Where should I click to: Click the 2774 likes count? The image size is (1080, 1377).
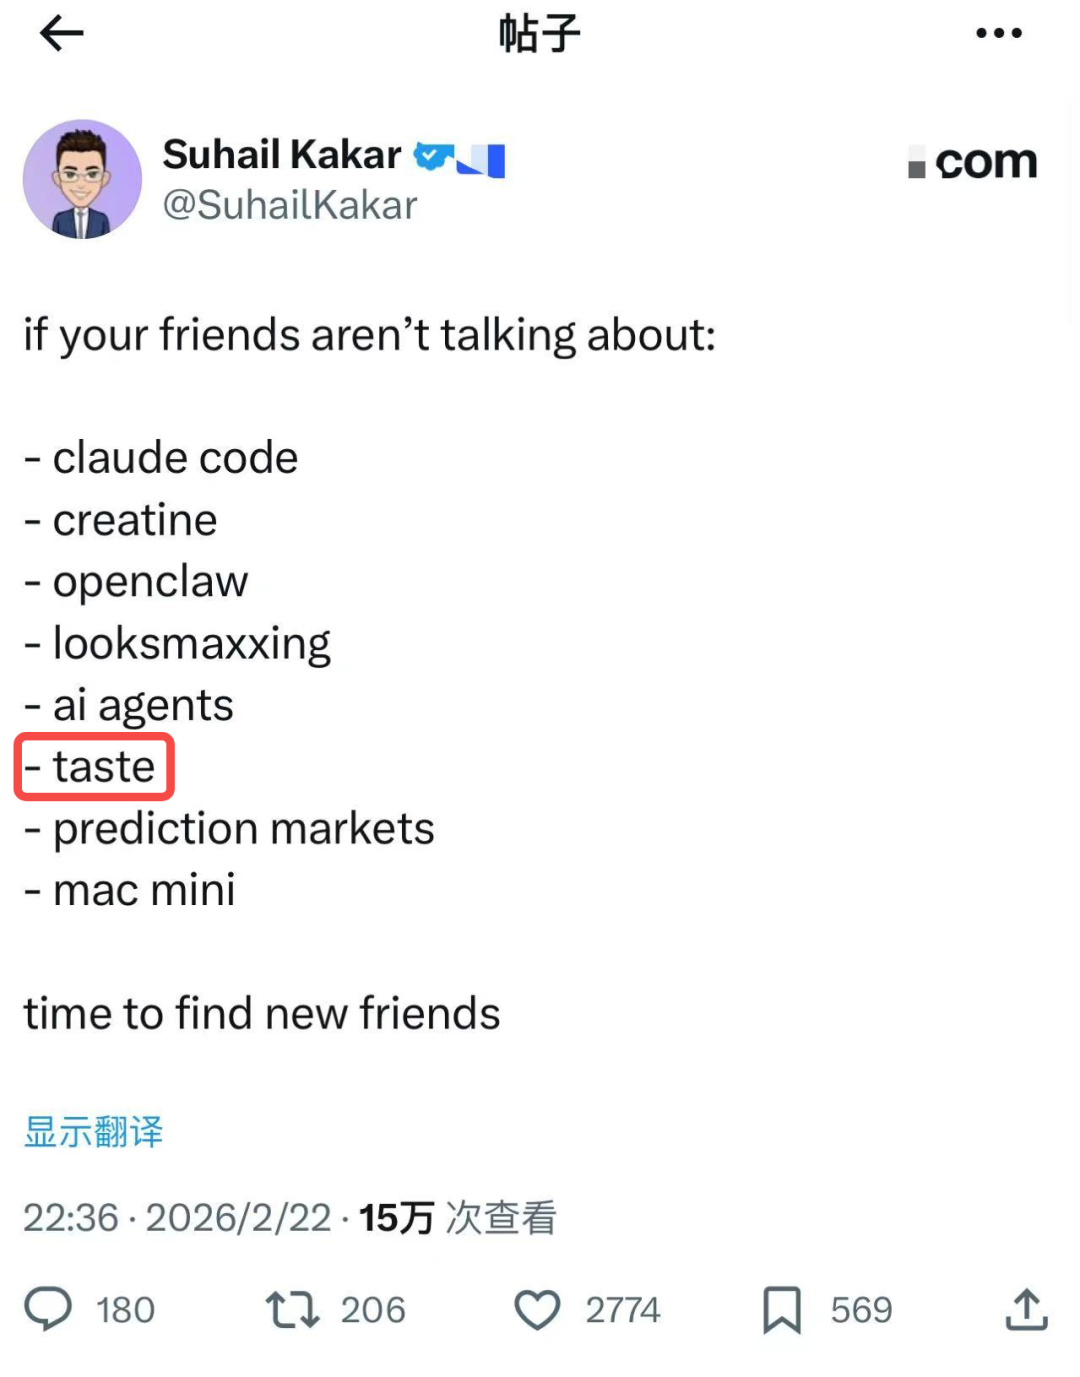tap(622, 1310)
